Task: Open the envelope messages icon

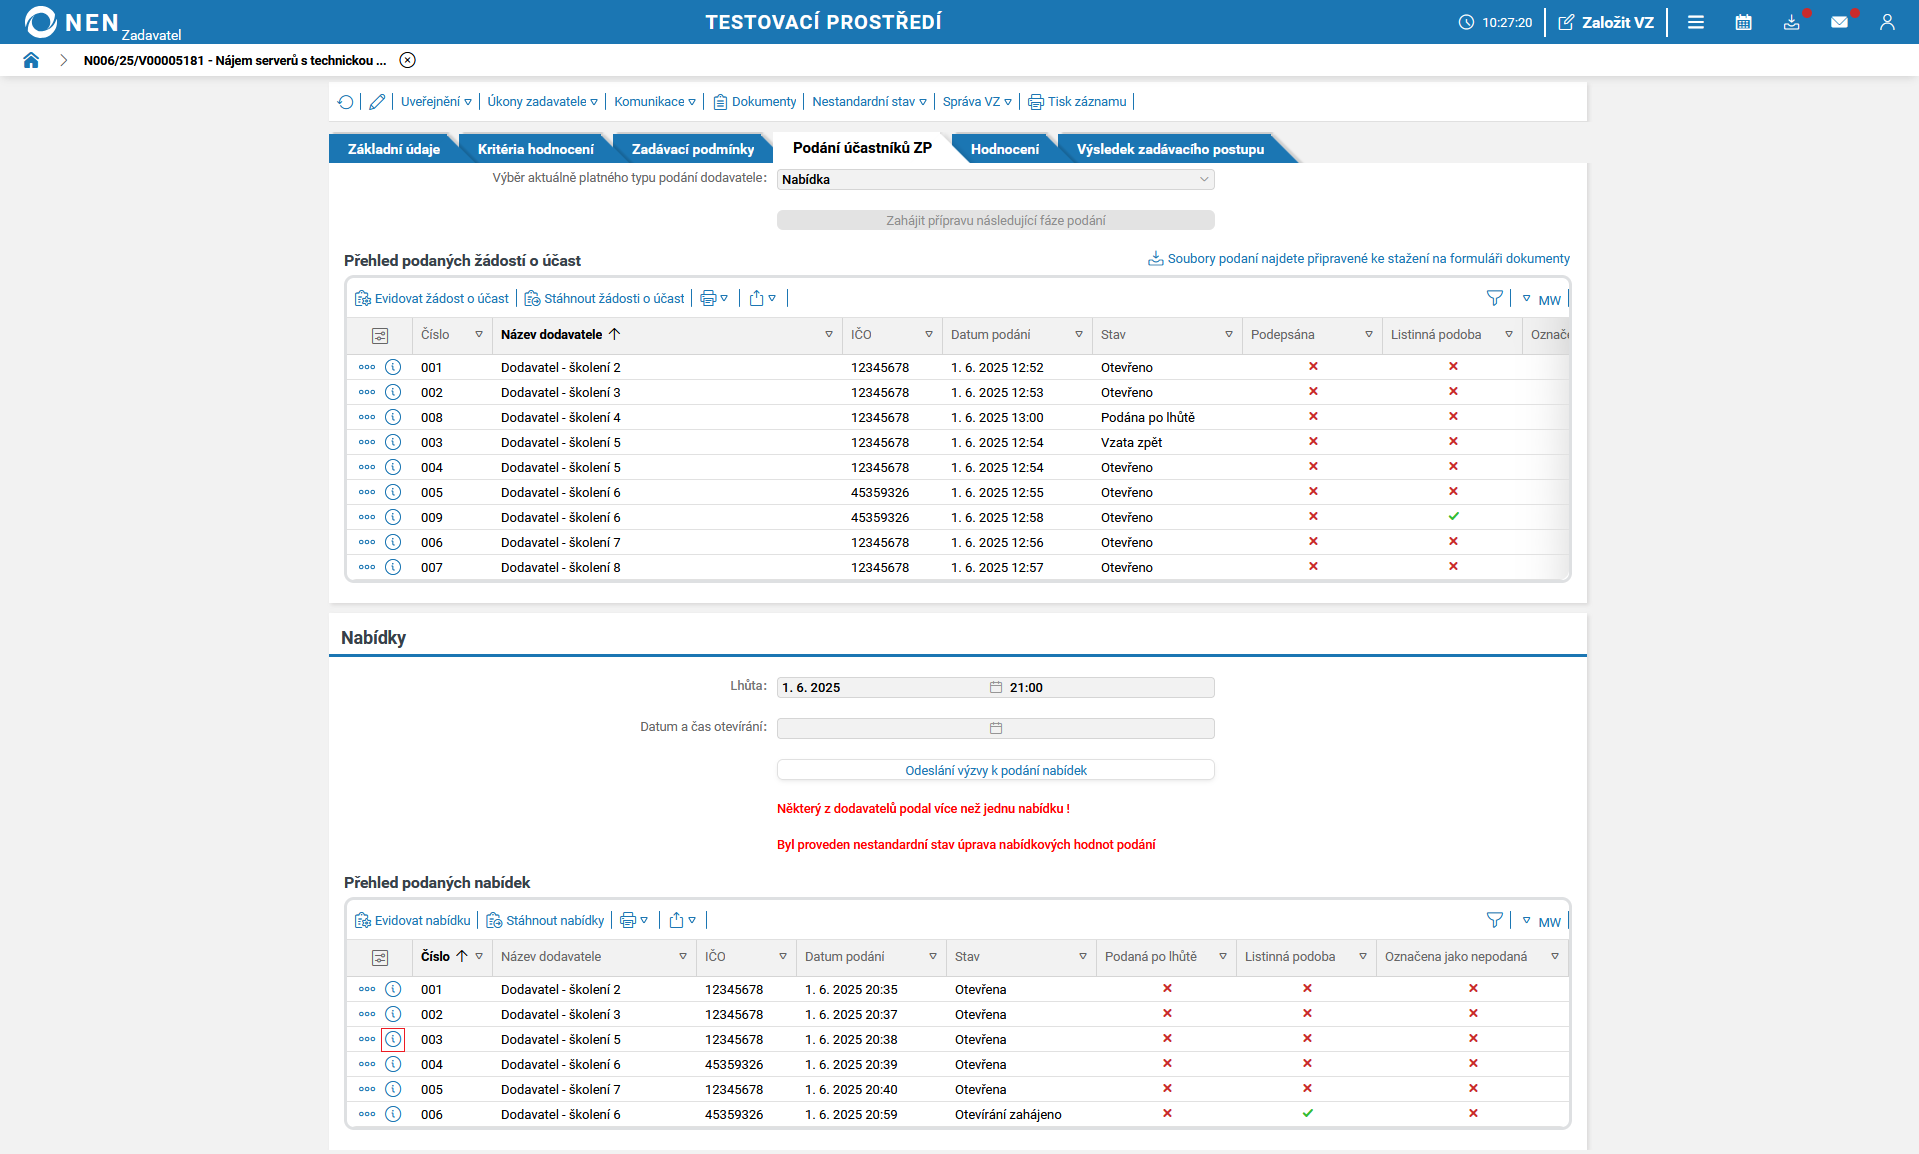Action: pyautogui.click(x=1839, y=22)
